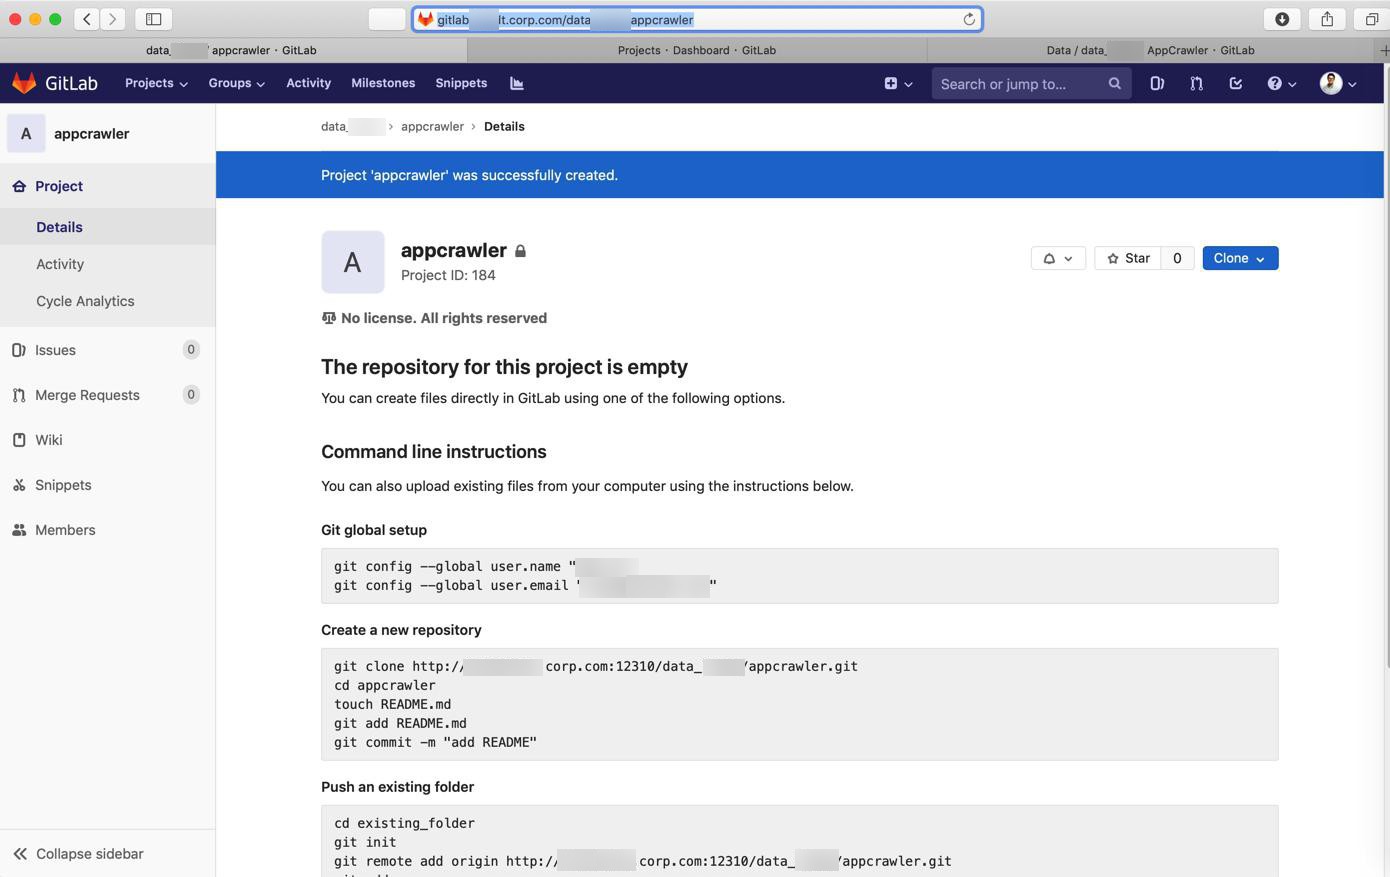
Task: Select Project in the sidebar
Action: [107, 186]
